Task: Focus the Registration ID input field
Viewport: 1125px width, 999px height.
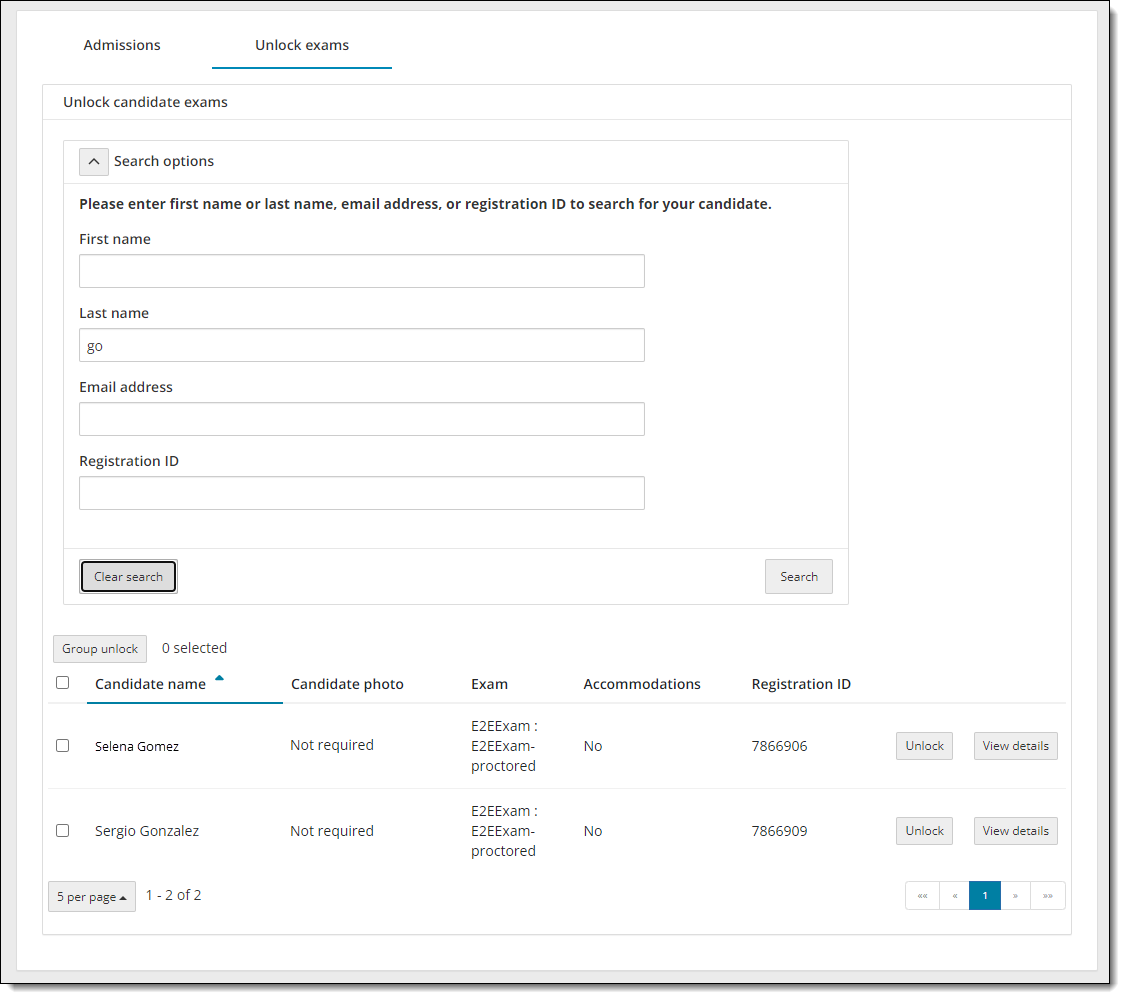Action: (x=362, y=493)
